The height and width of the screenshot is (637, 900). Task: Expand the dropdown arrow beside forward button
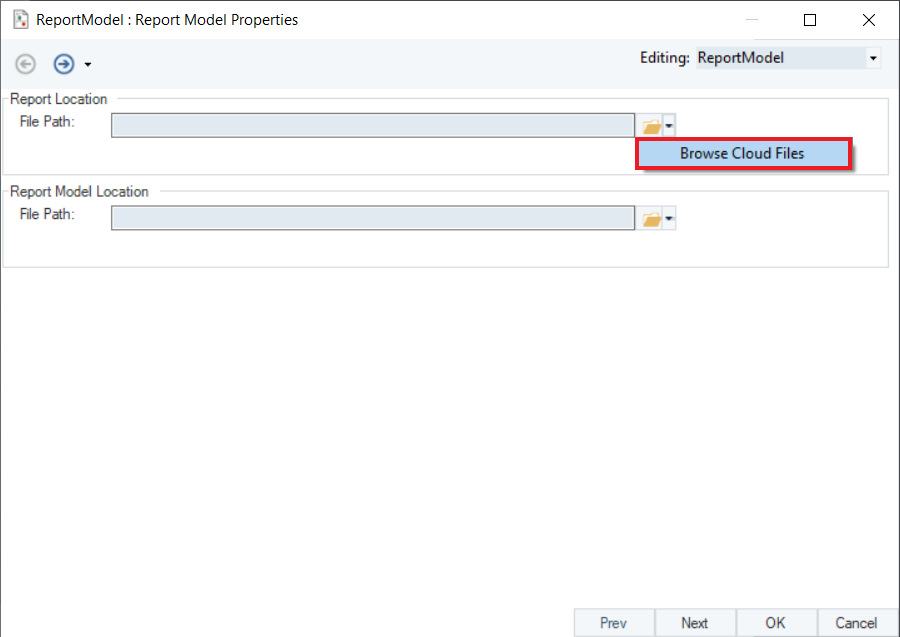[x=88, y=65]
